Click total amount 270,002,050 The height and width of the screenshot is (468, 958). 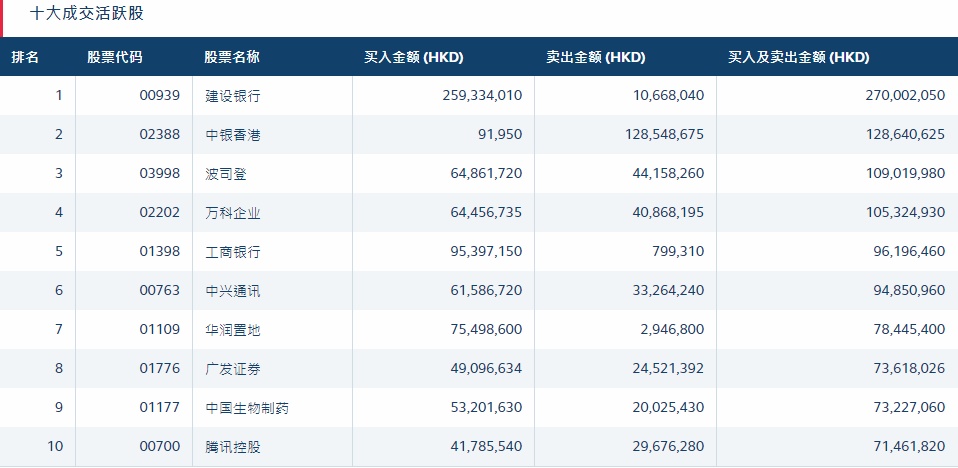[x=905, y=96]
